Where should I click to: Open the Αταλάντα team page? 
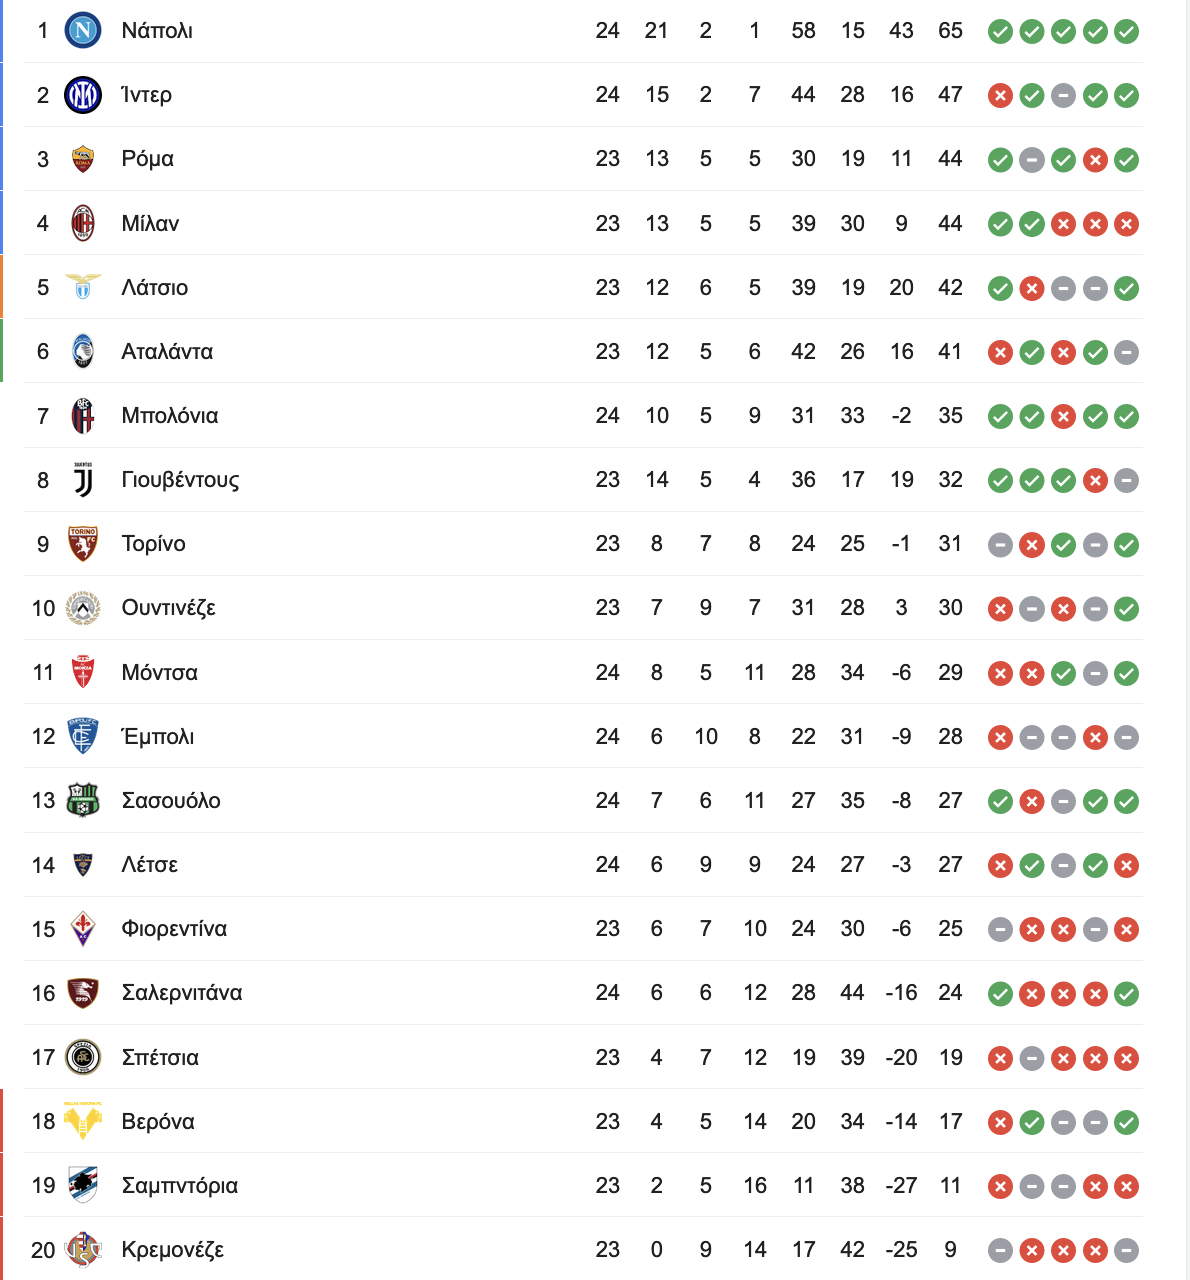tap(167, 352)
